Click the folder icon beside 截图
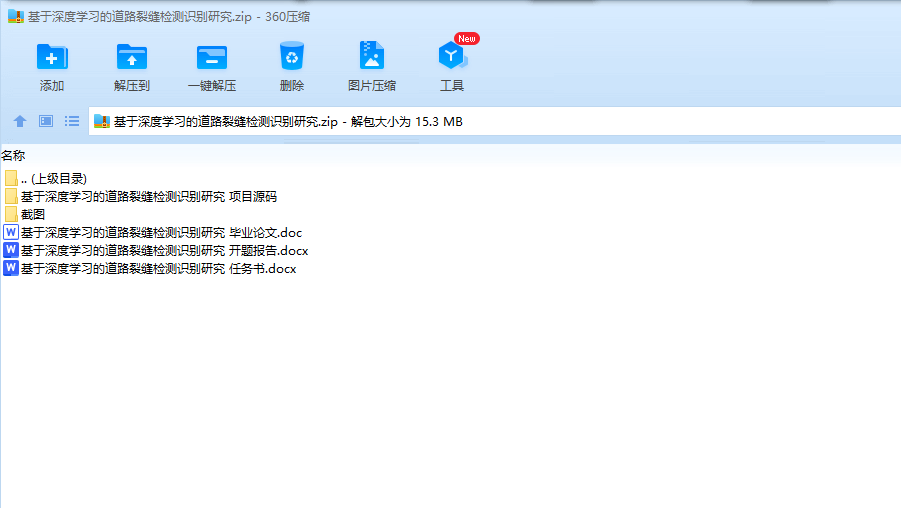This screenshot has height=508, width=901. click(11, 214)
